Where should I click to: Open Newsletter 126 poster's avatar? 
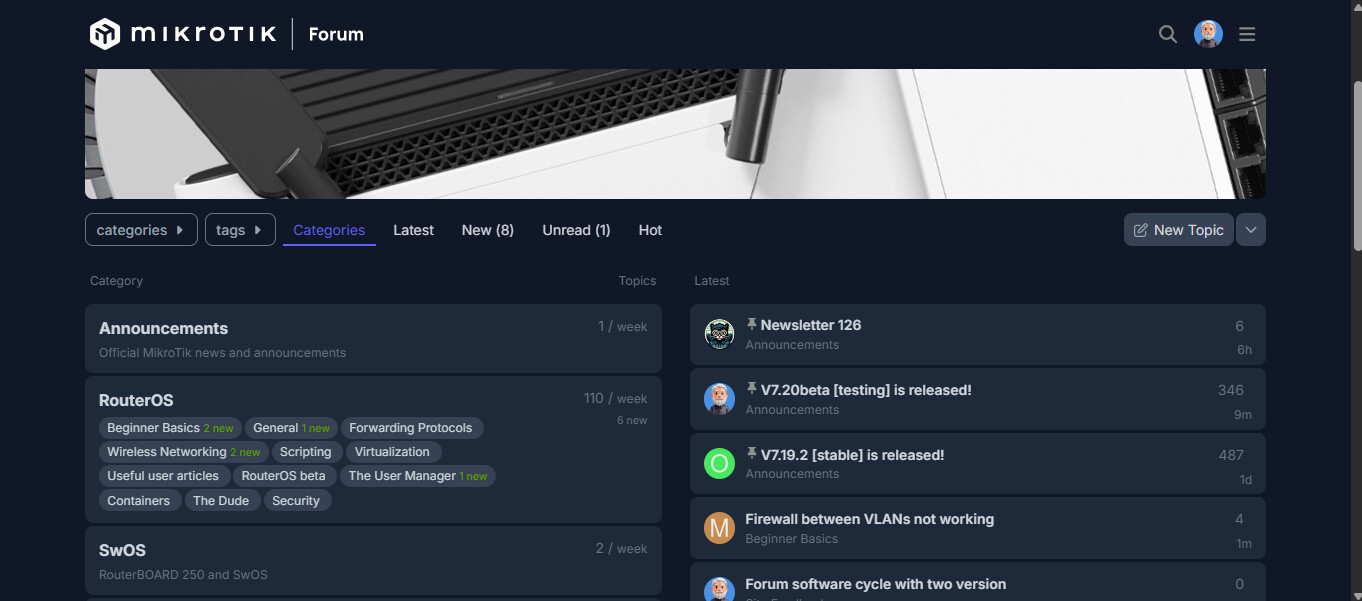[x=720, y=334]
